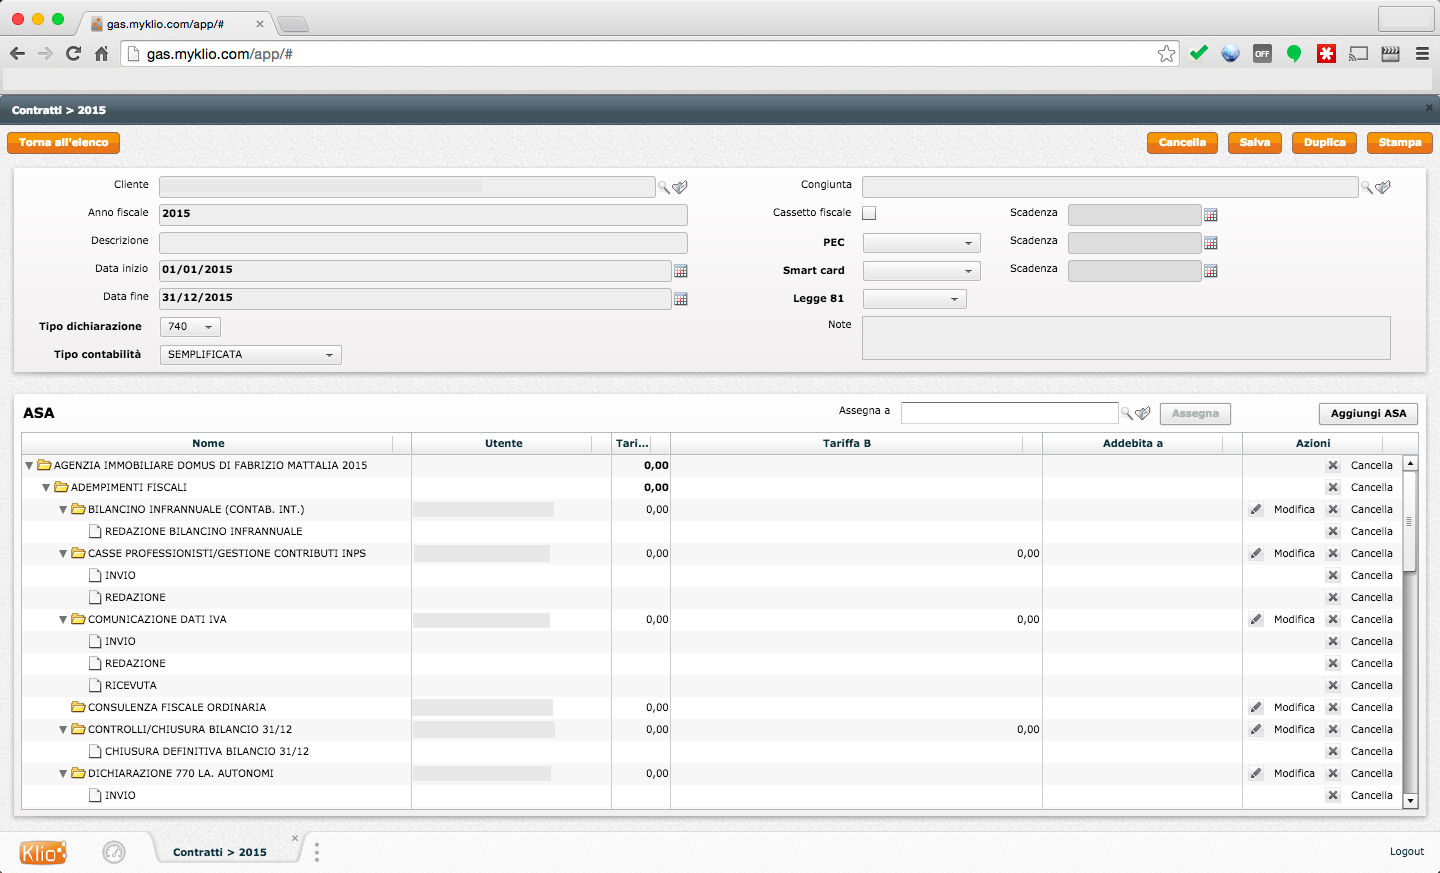
Task: Bookmark the page with star icon
Action: [1166, 54]
